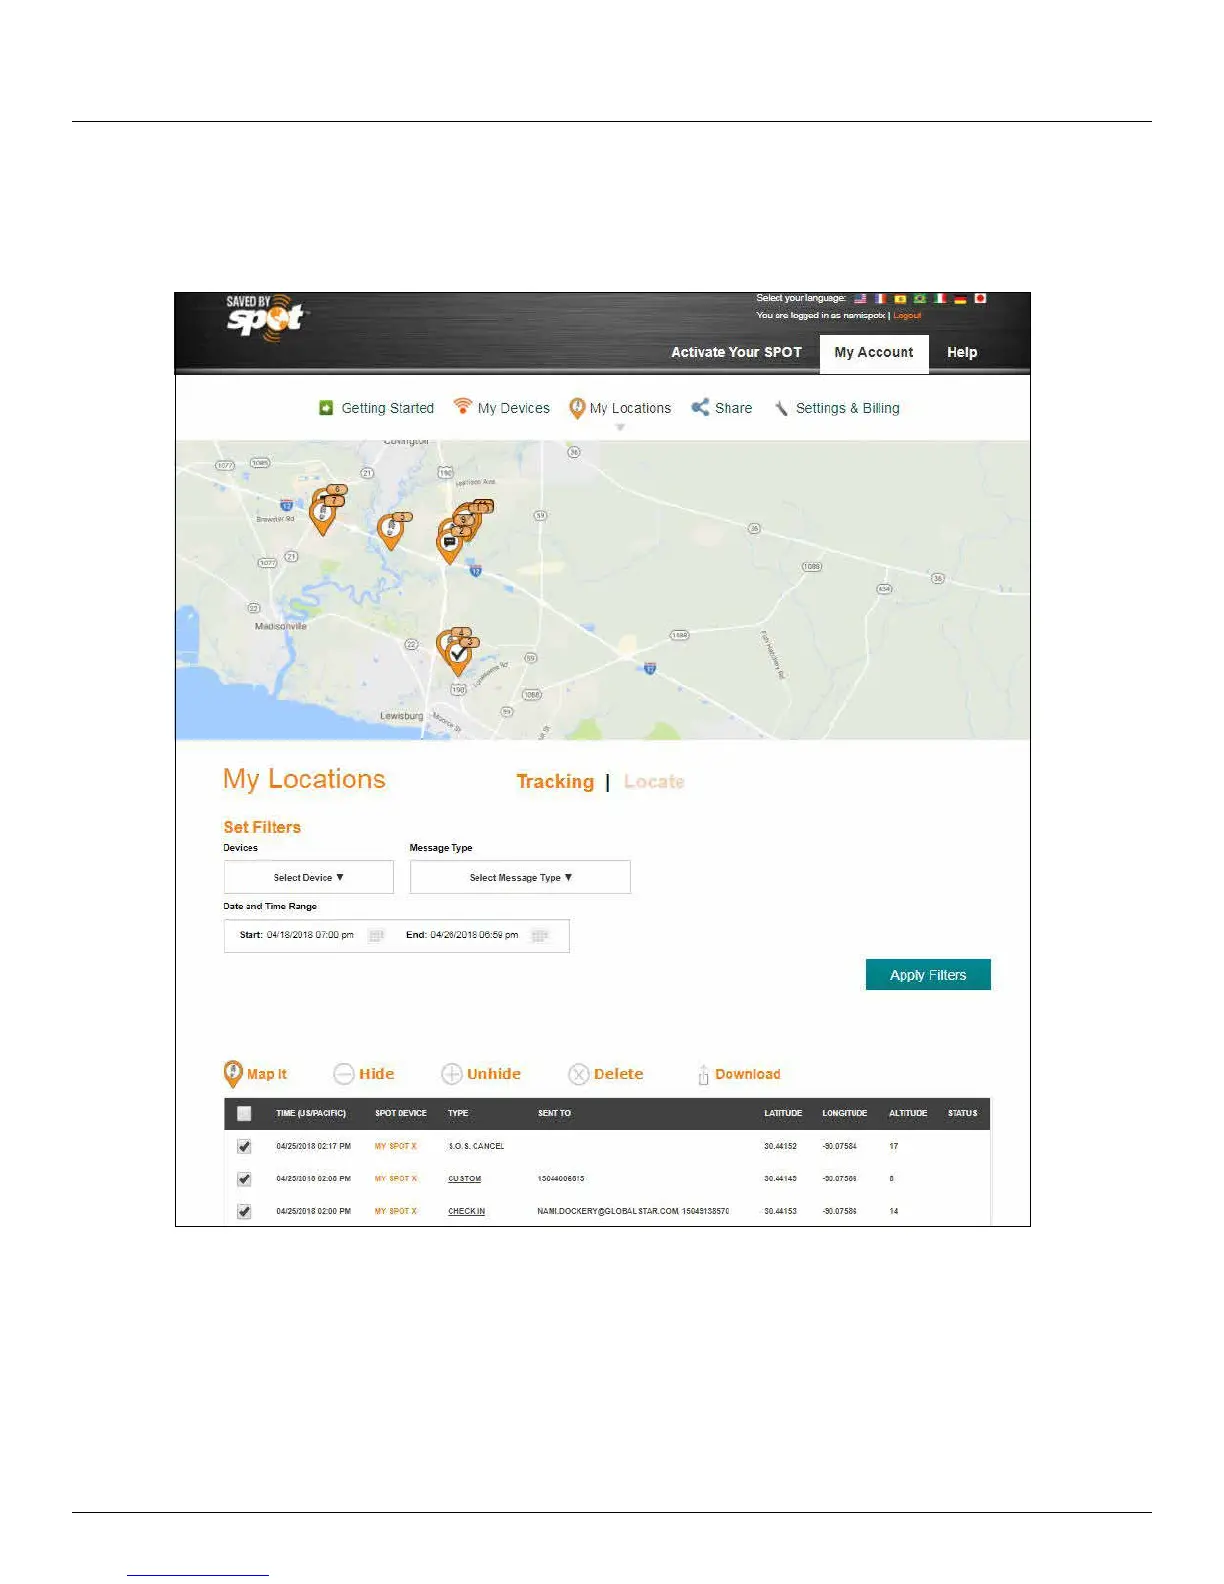Screen dimensions: 1224x1584
Task: Click the Delete text link
Action: pos(619,1074)
